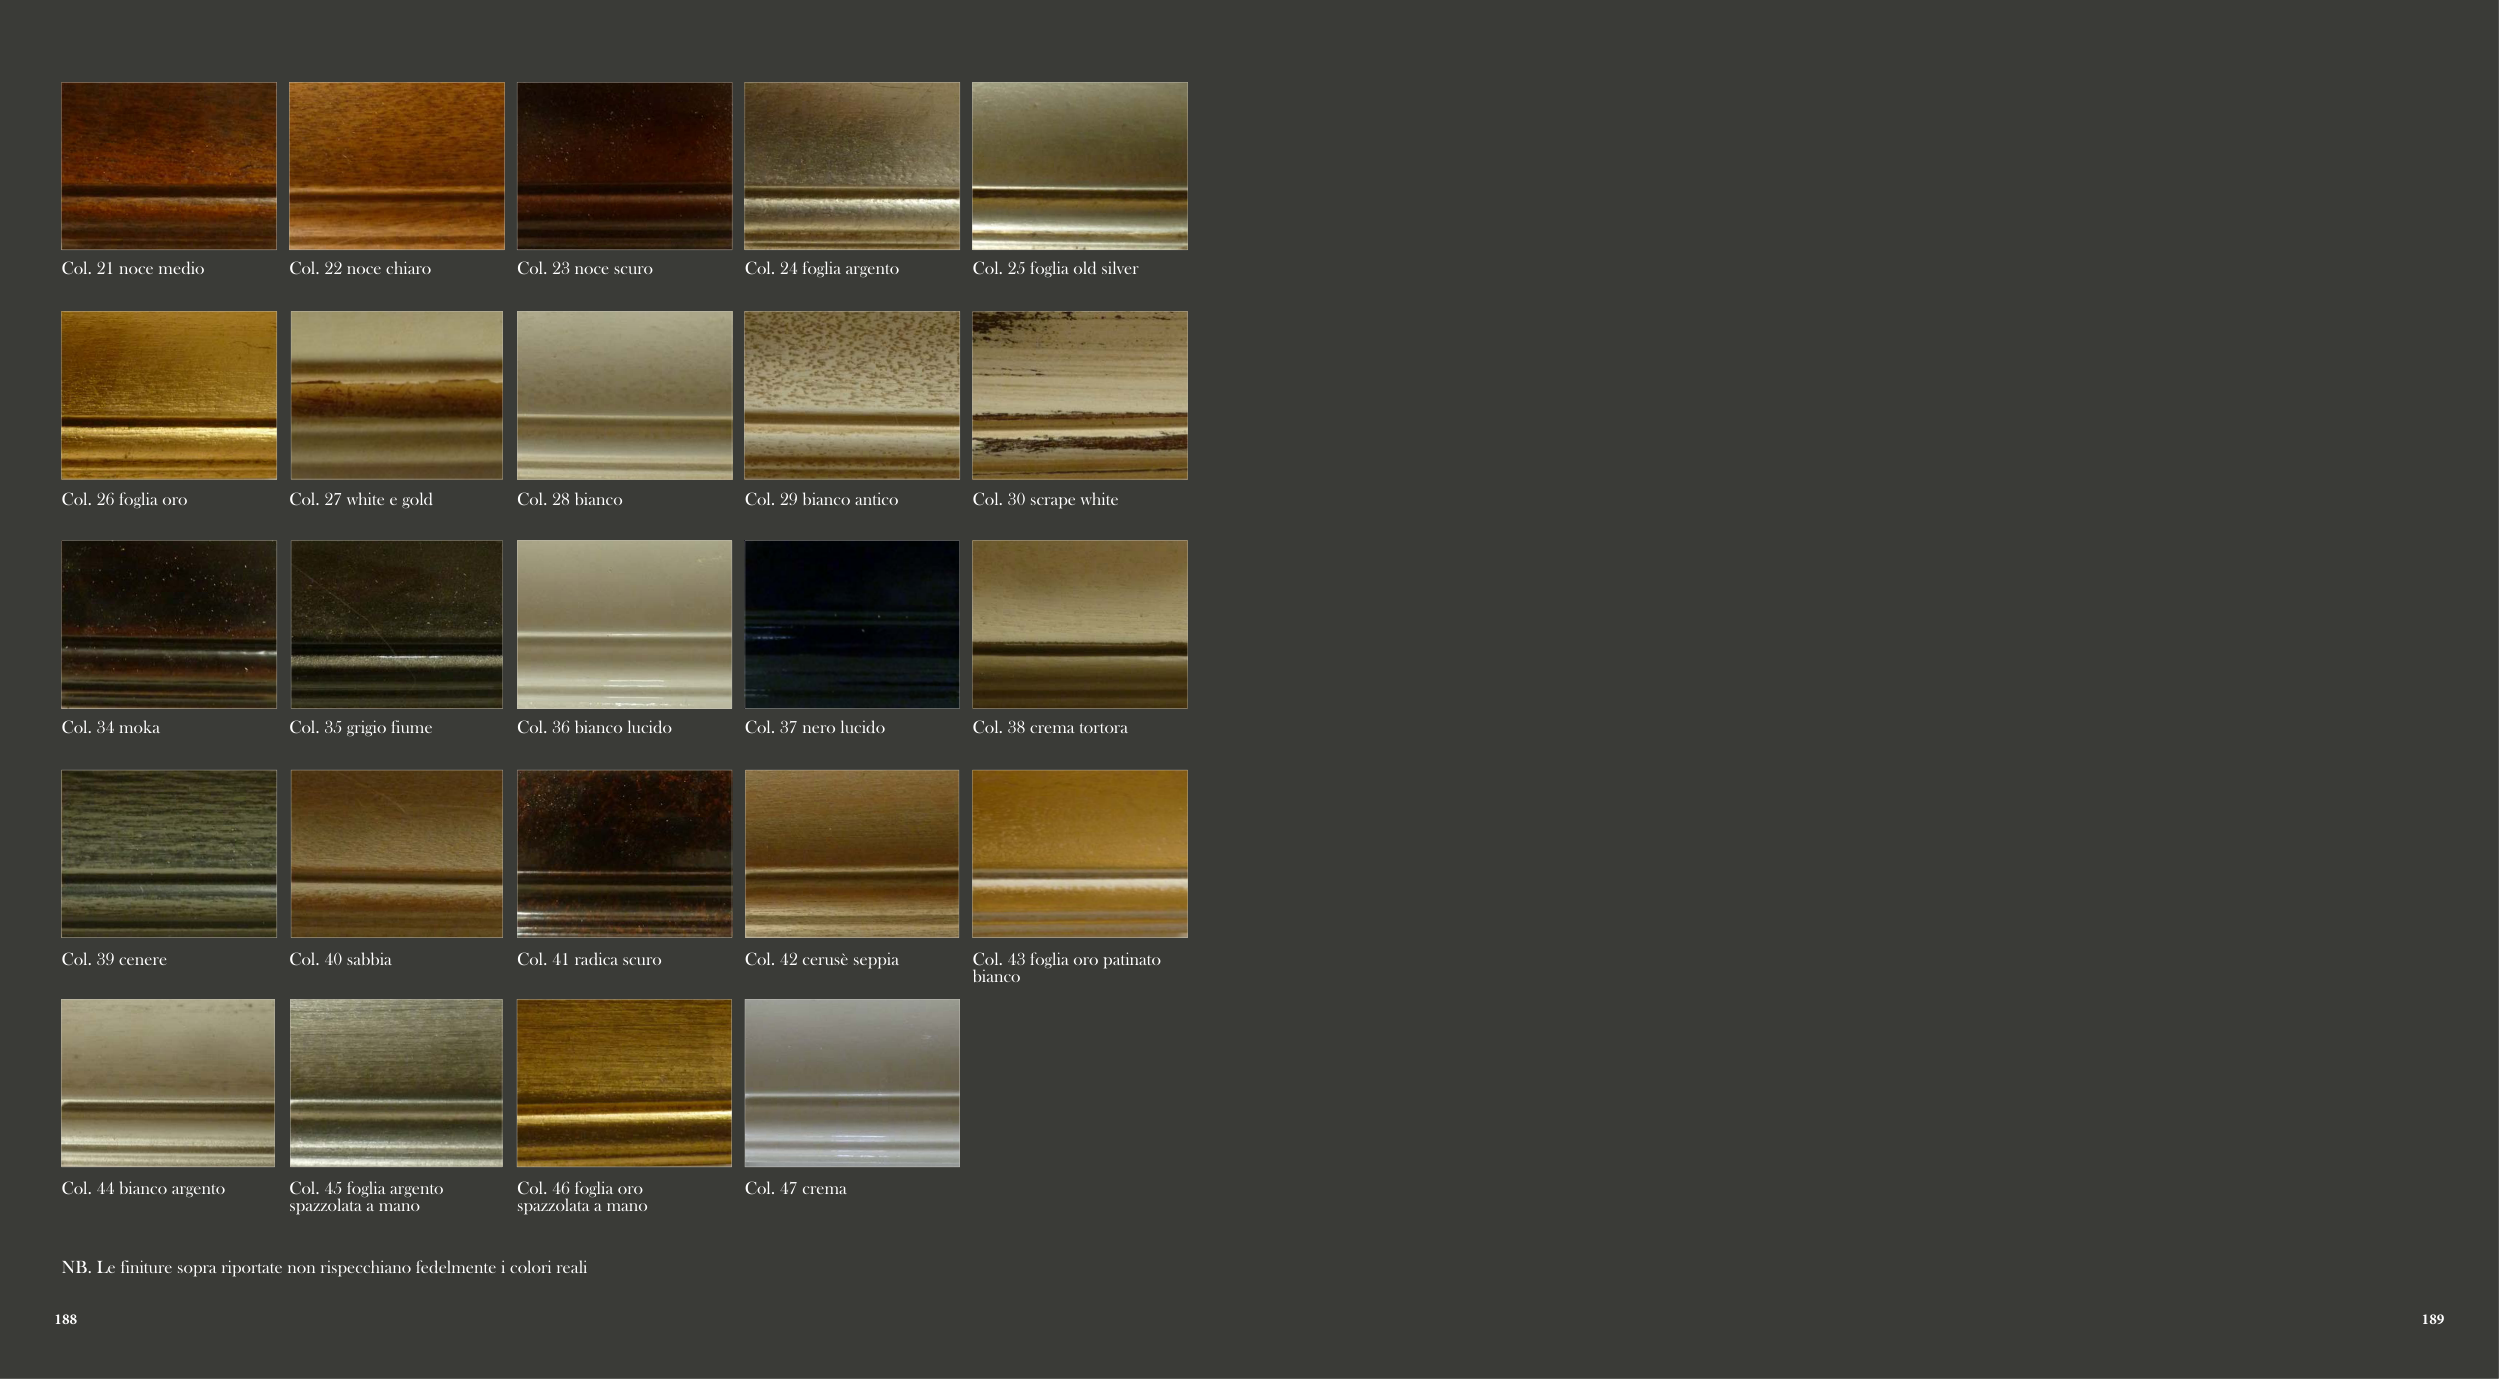Select the cenere grey wood swatch
2499x1379 pixels.
(168, 853)
